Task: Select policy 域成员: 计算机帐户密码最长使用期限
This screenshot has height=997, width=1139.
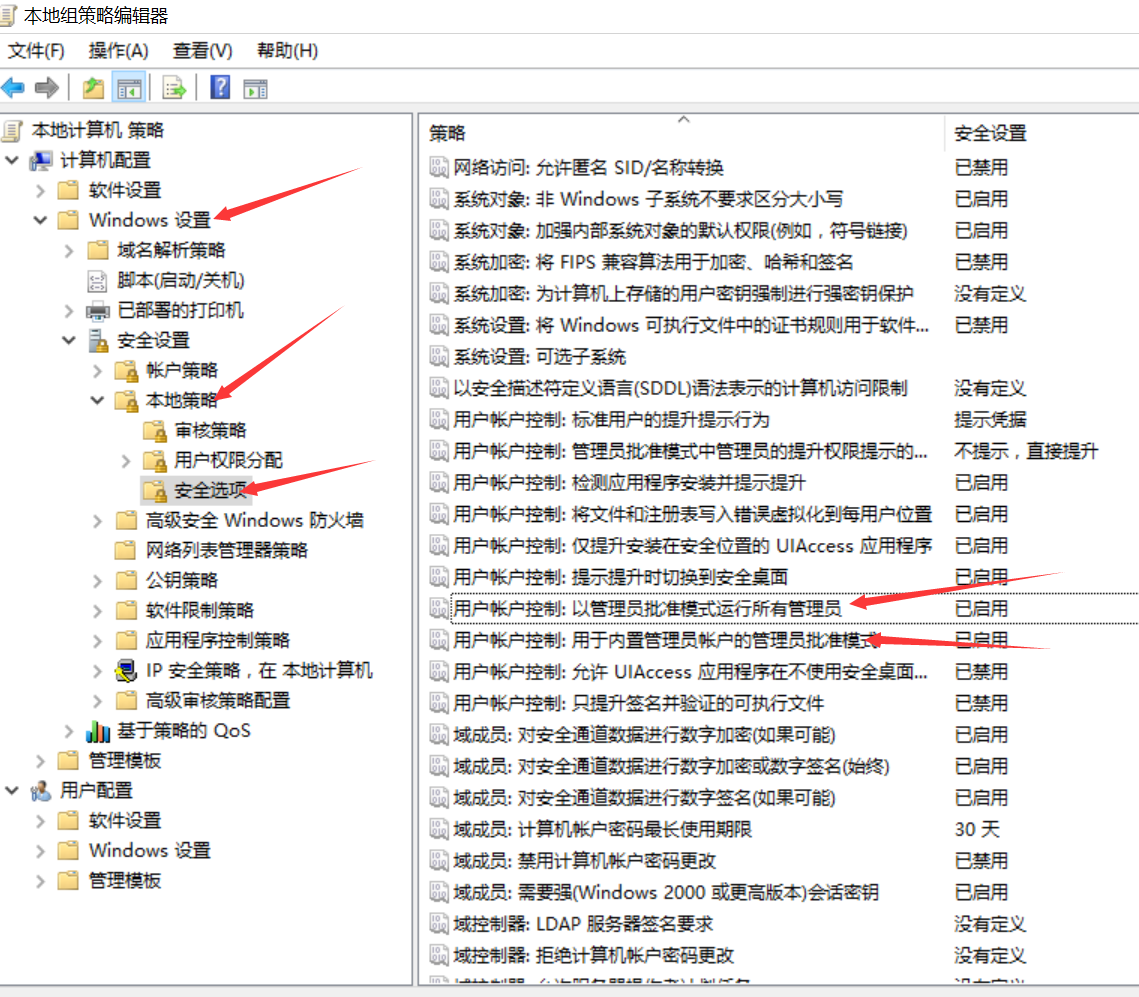Action: pos(602,829)
